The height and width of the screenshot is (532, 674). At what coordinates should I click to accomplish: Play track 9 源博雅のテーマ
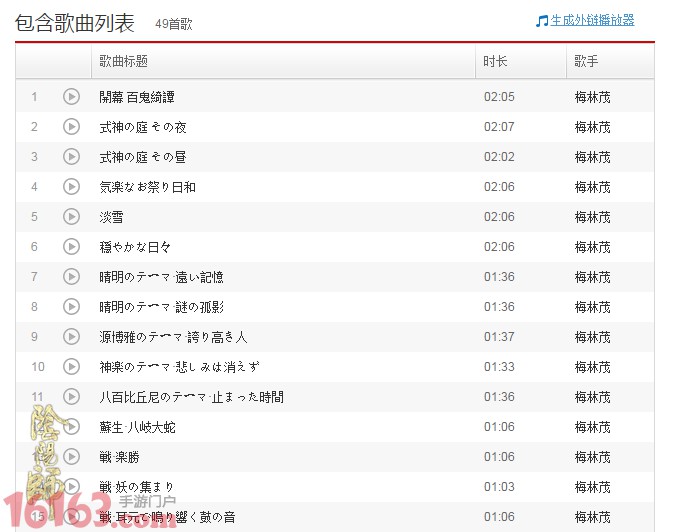[71, 336]
